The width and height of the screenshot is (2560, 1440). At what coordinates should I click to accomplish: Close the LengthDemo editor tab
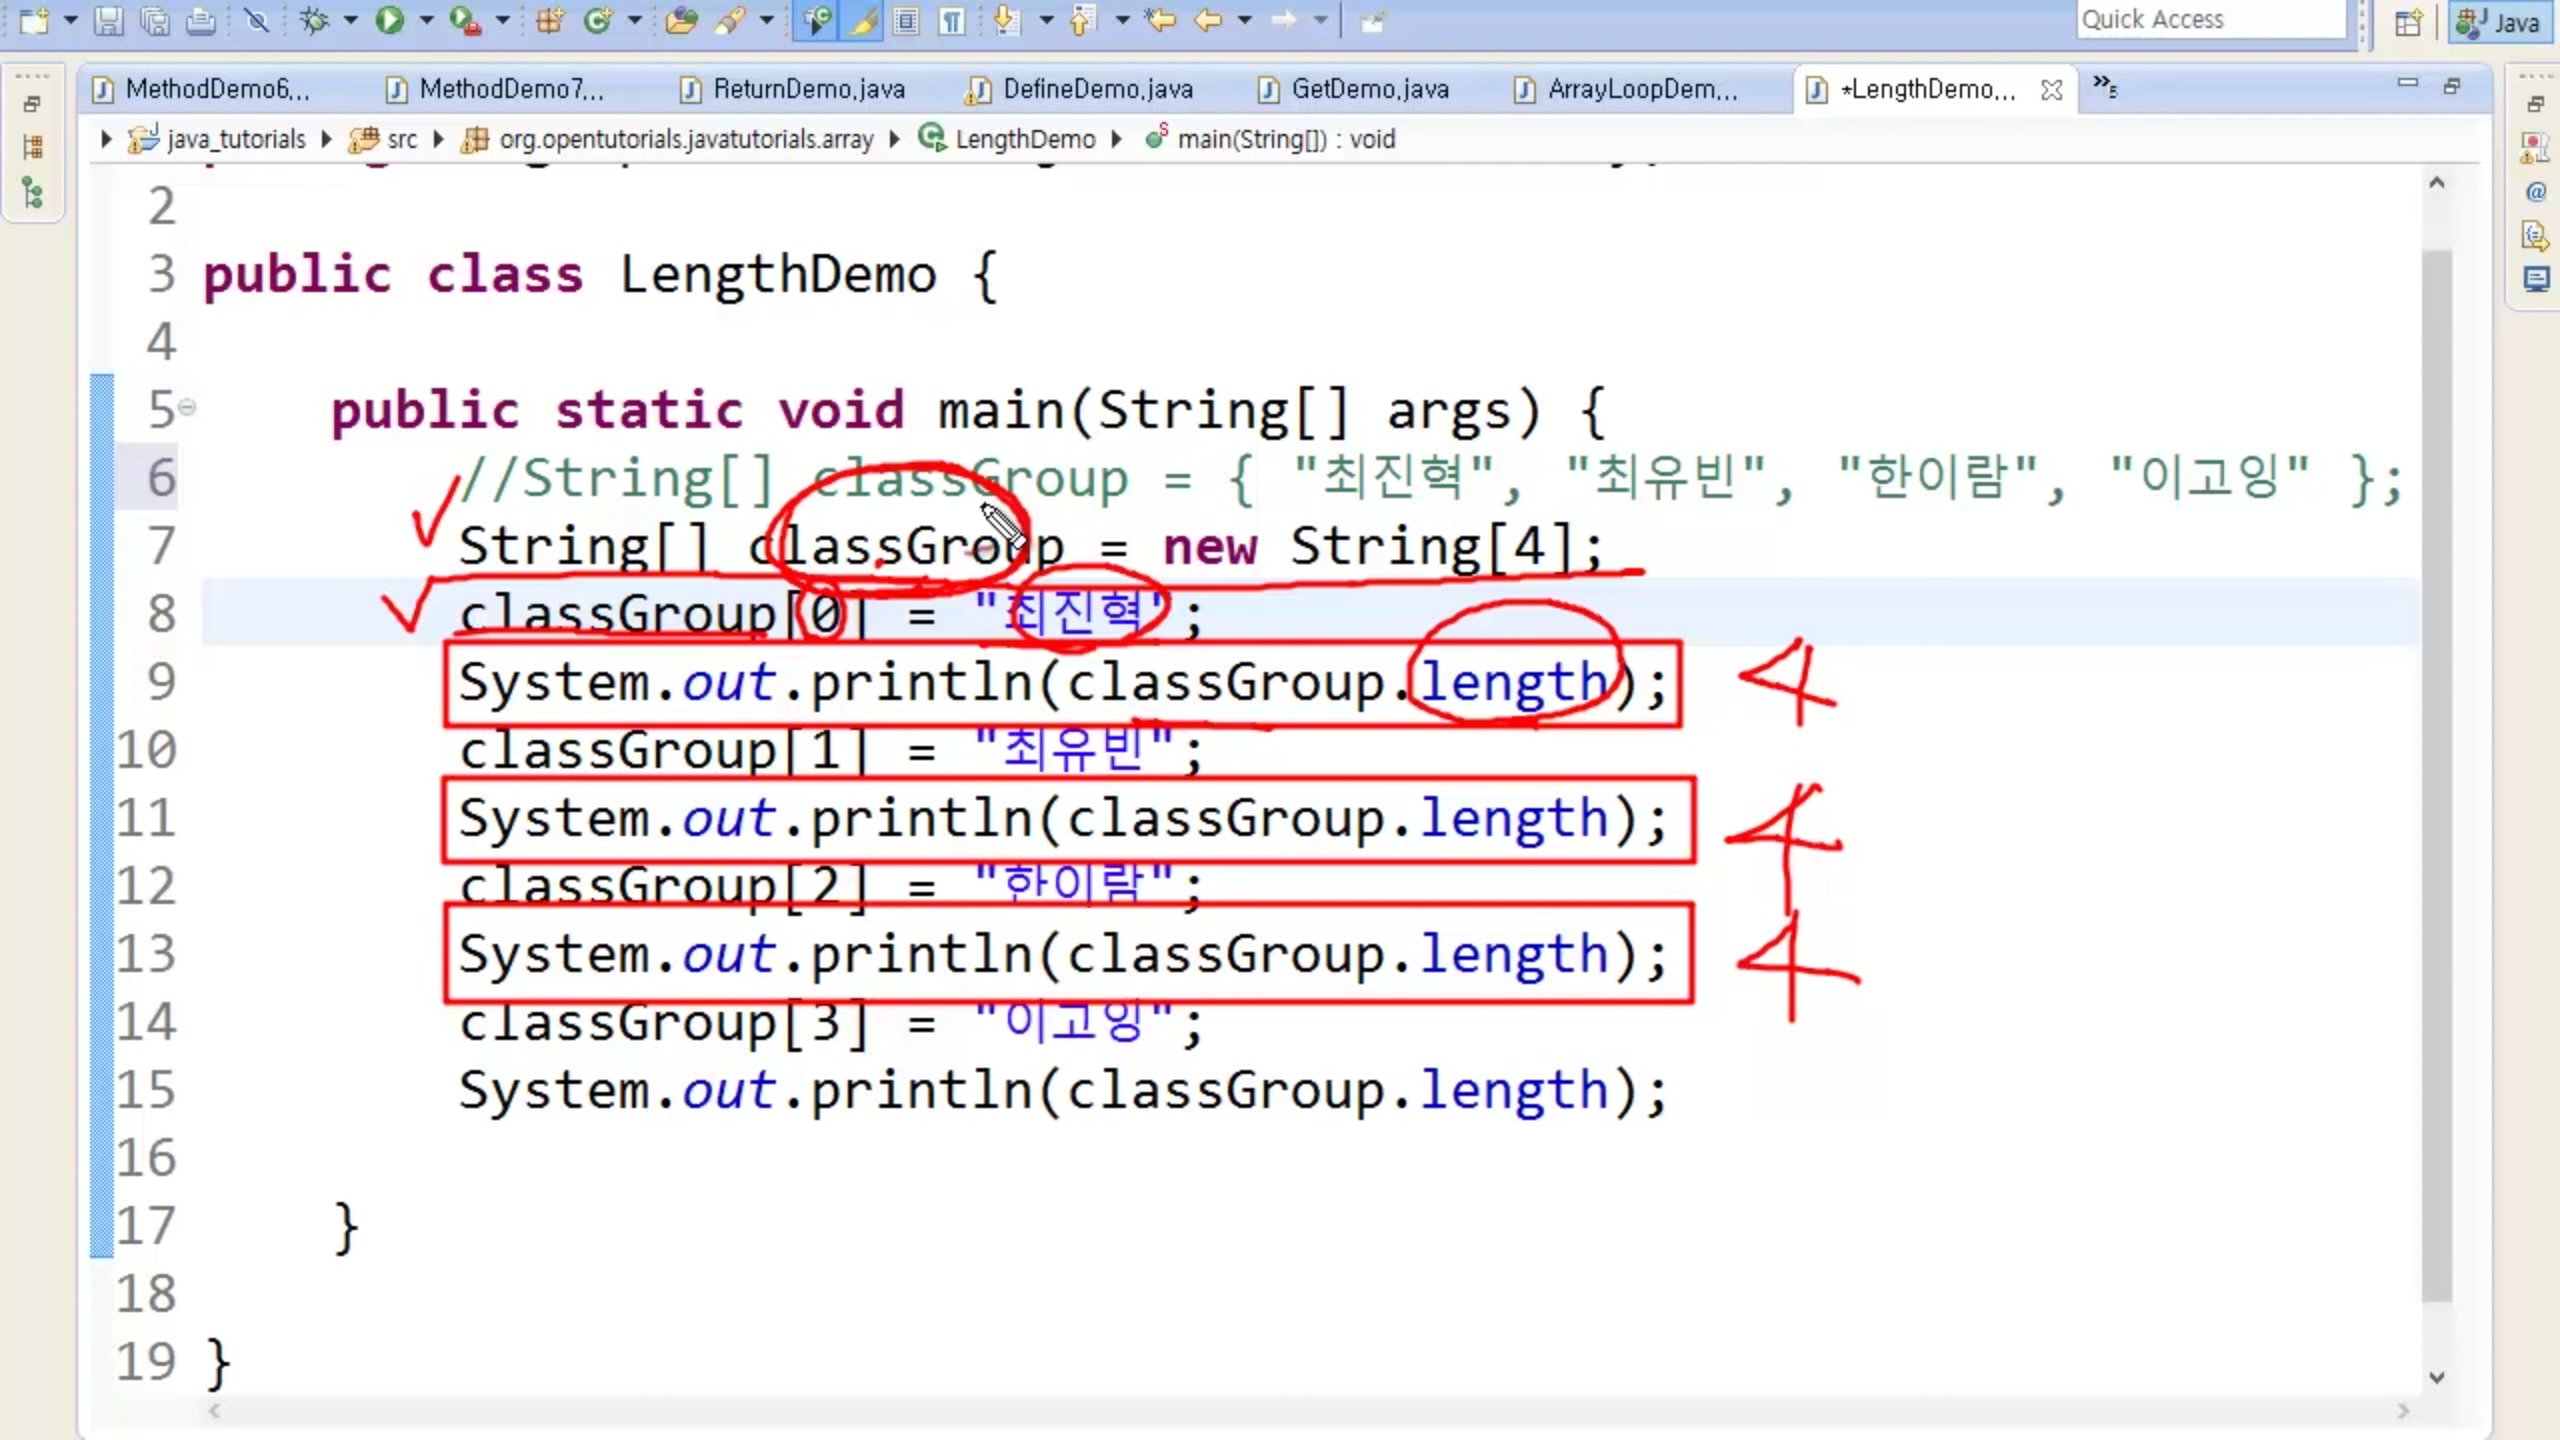tap(2052, 90)
